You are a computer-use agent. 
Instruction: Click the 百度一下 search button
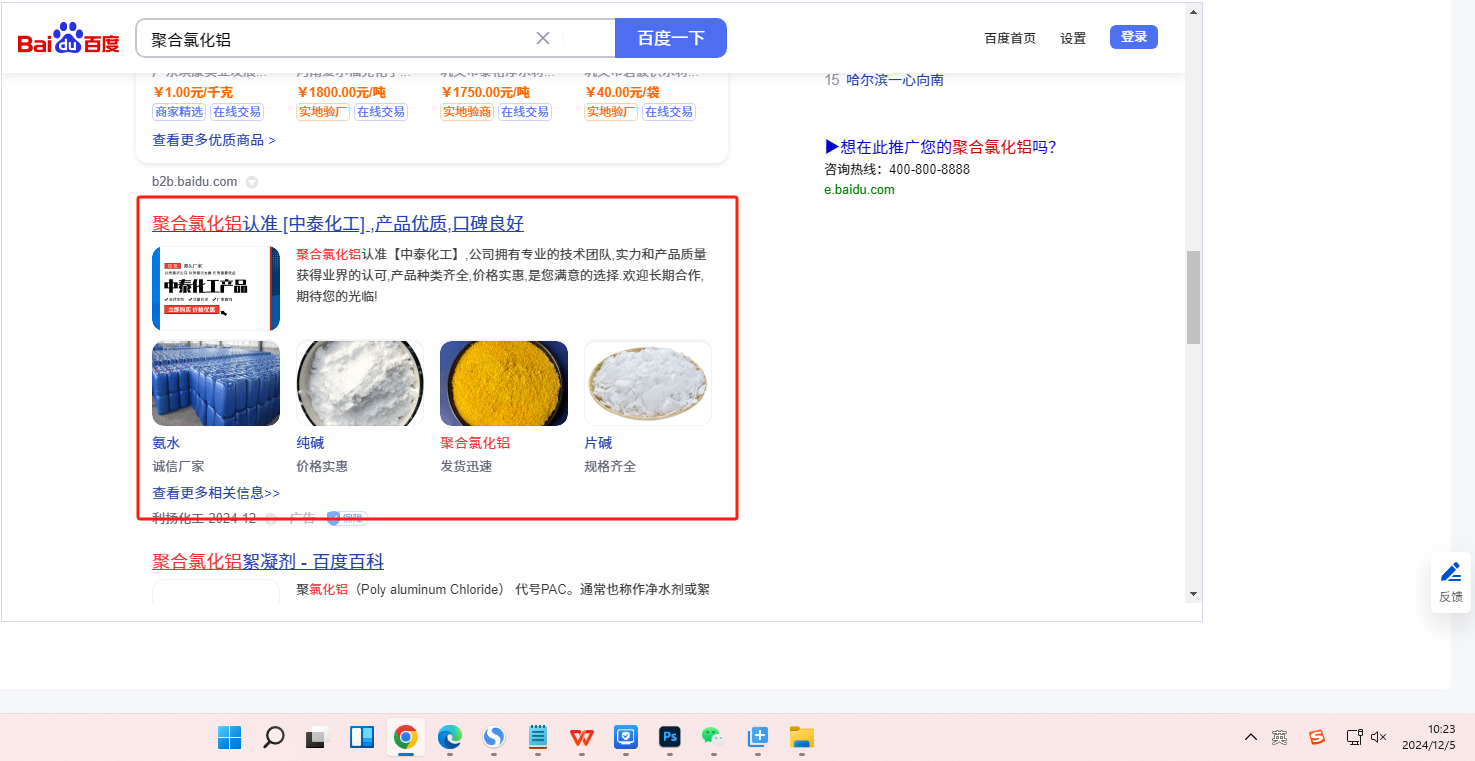click(x=671, y=38)
